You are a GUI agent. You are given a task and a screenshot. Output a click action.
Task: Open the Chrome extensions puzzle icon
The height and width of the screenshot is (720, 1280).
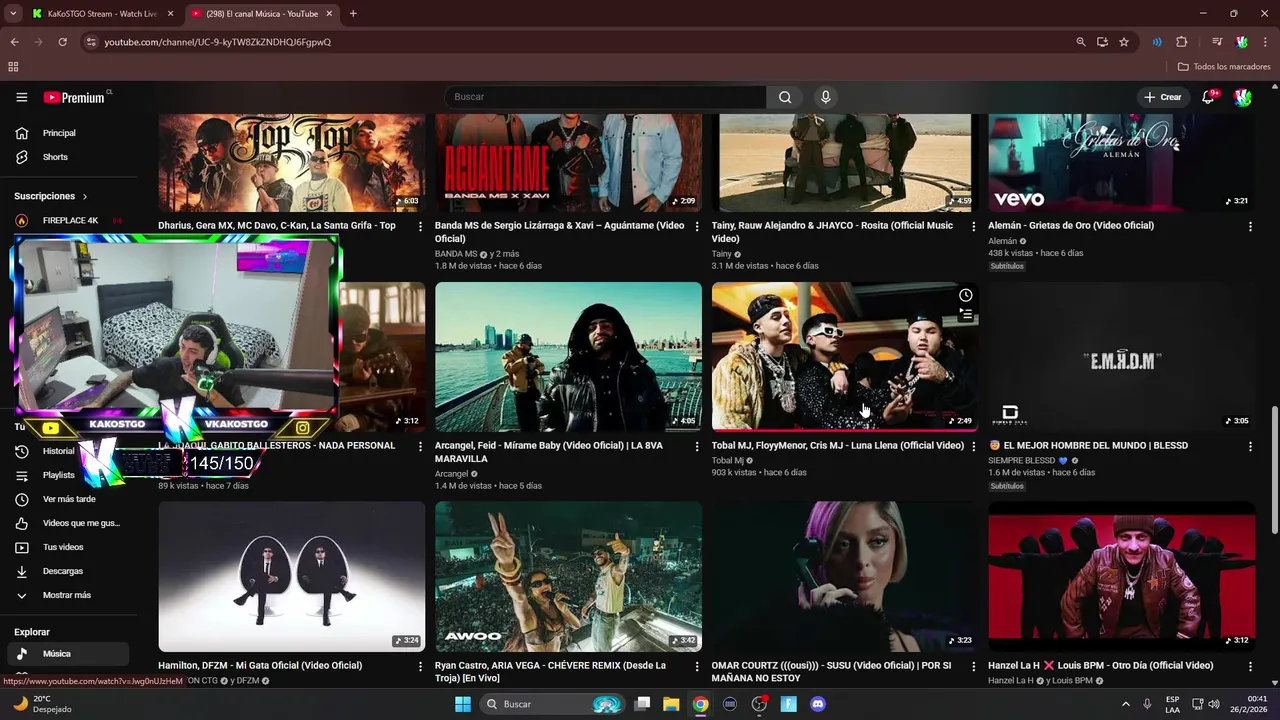(1182, 42)
